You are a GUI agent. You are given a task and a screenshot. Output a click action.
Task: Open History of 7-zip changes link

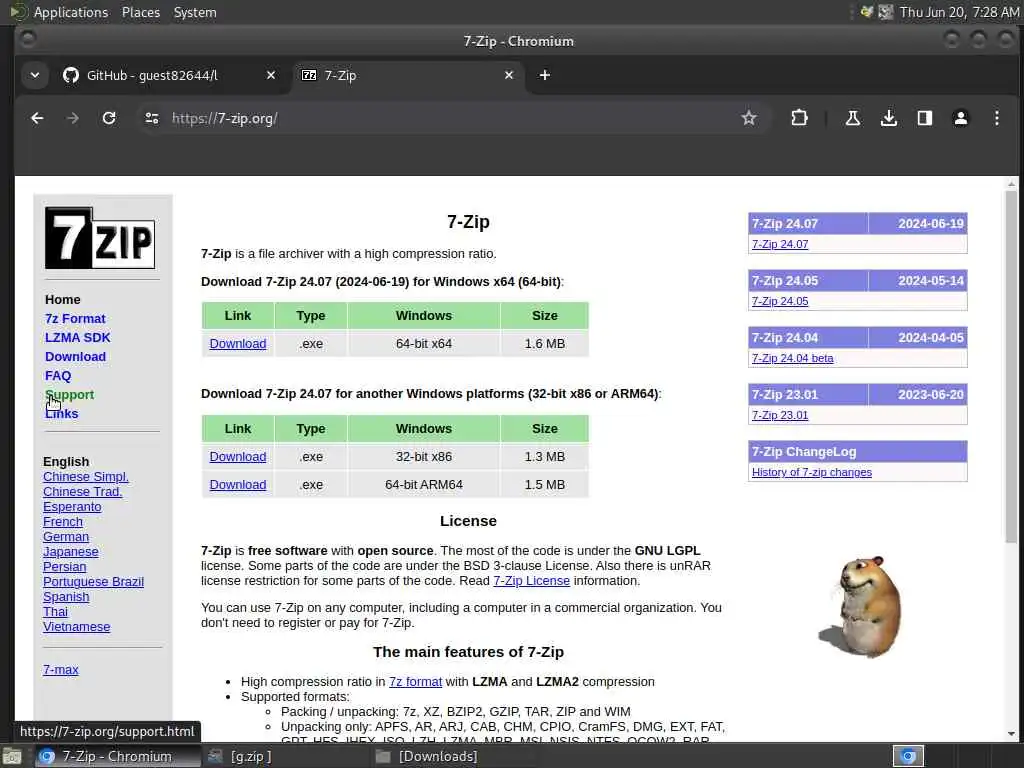pos(812,472)
